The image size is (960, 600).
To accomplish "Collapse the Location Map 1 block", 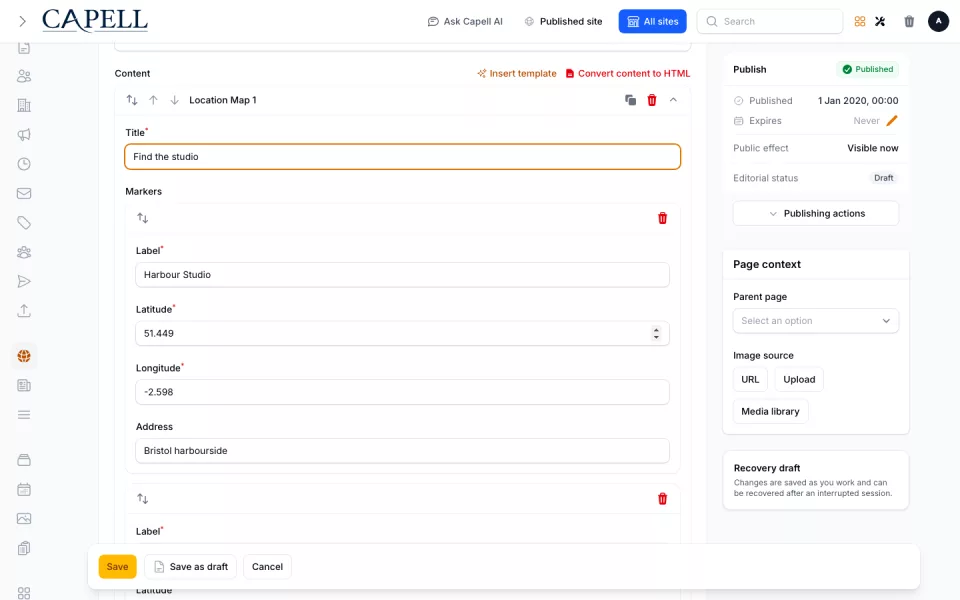I will [x=673, y=100].
